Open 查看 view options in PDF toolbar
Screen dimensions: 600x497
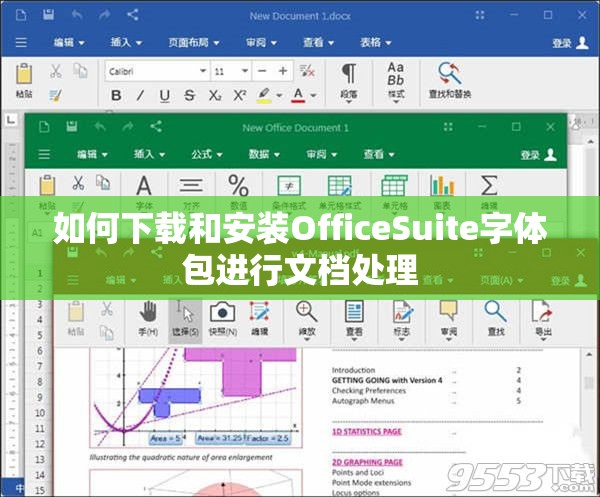(x=354, y=321)
